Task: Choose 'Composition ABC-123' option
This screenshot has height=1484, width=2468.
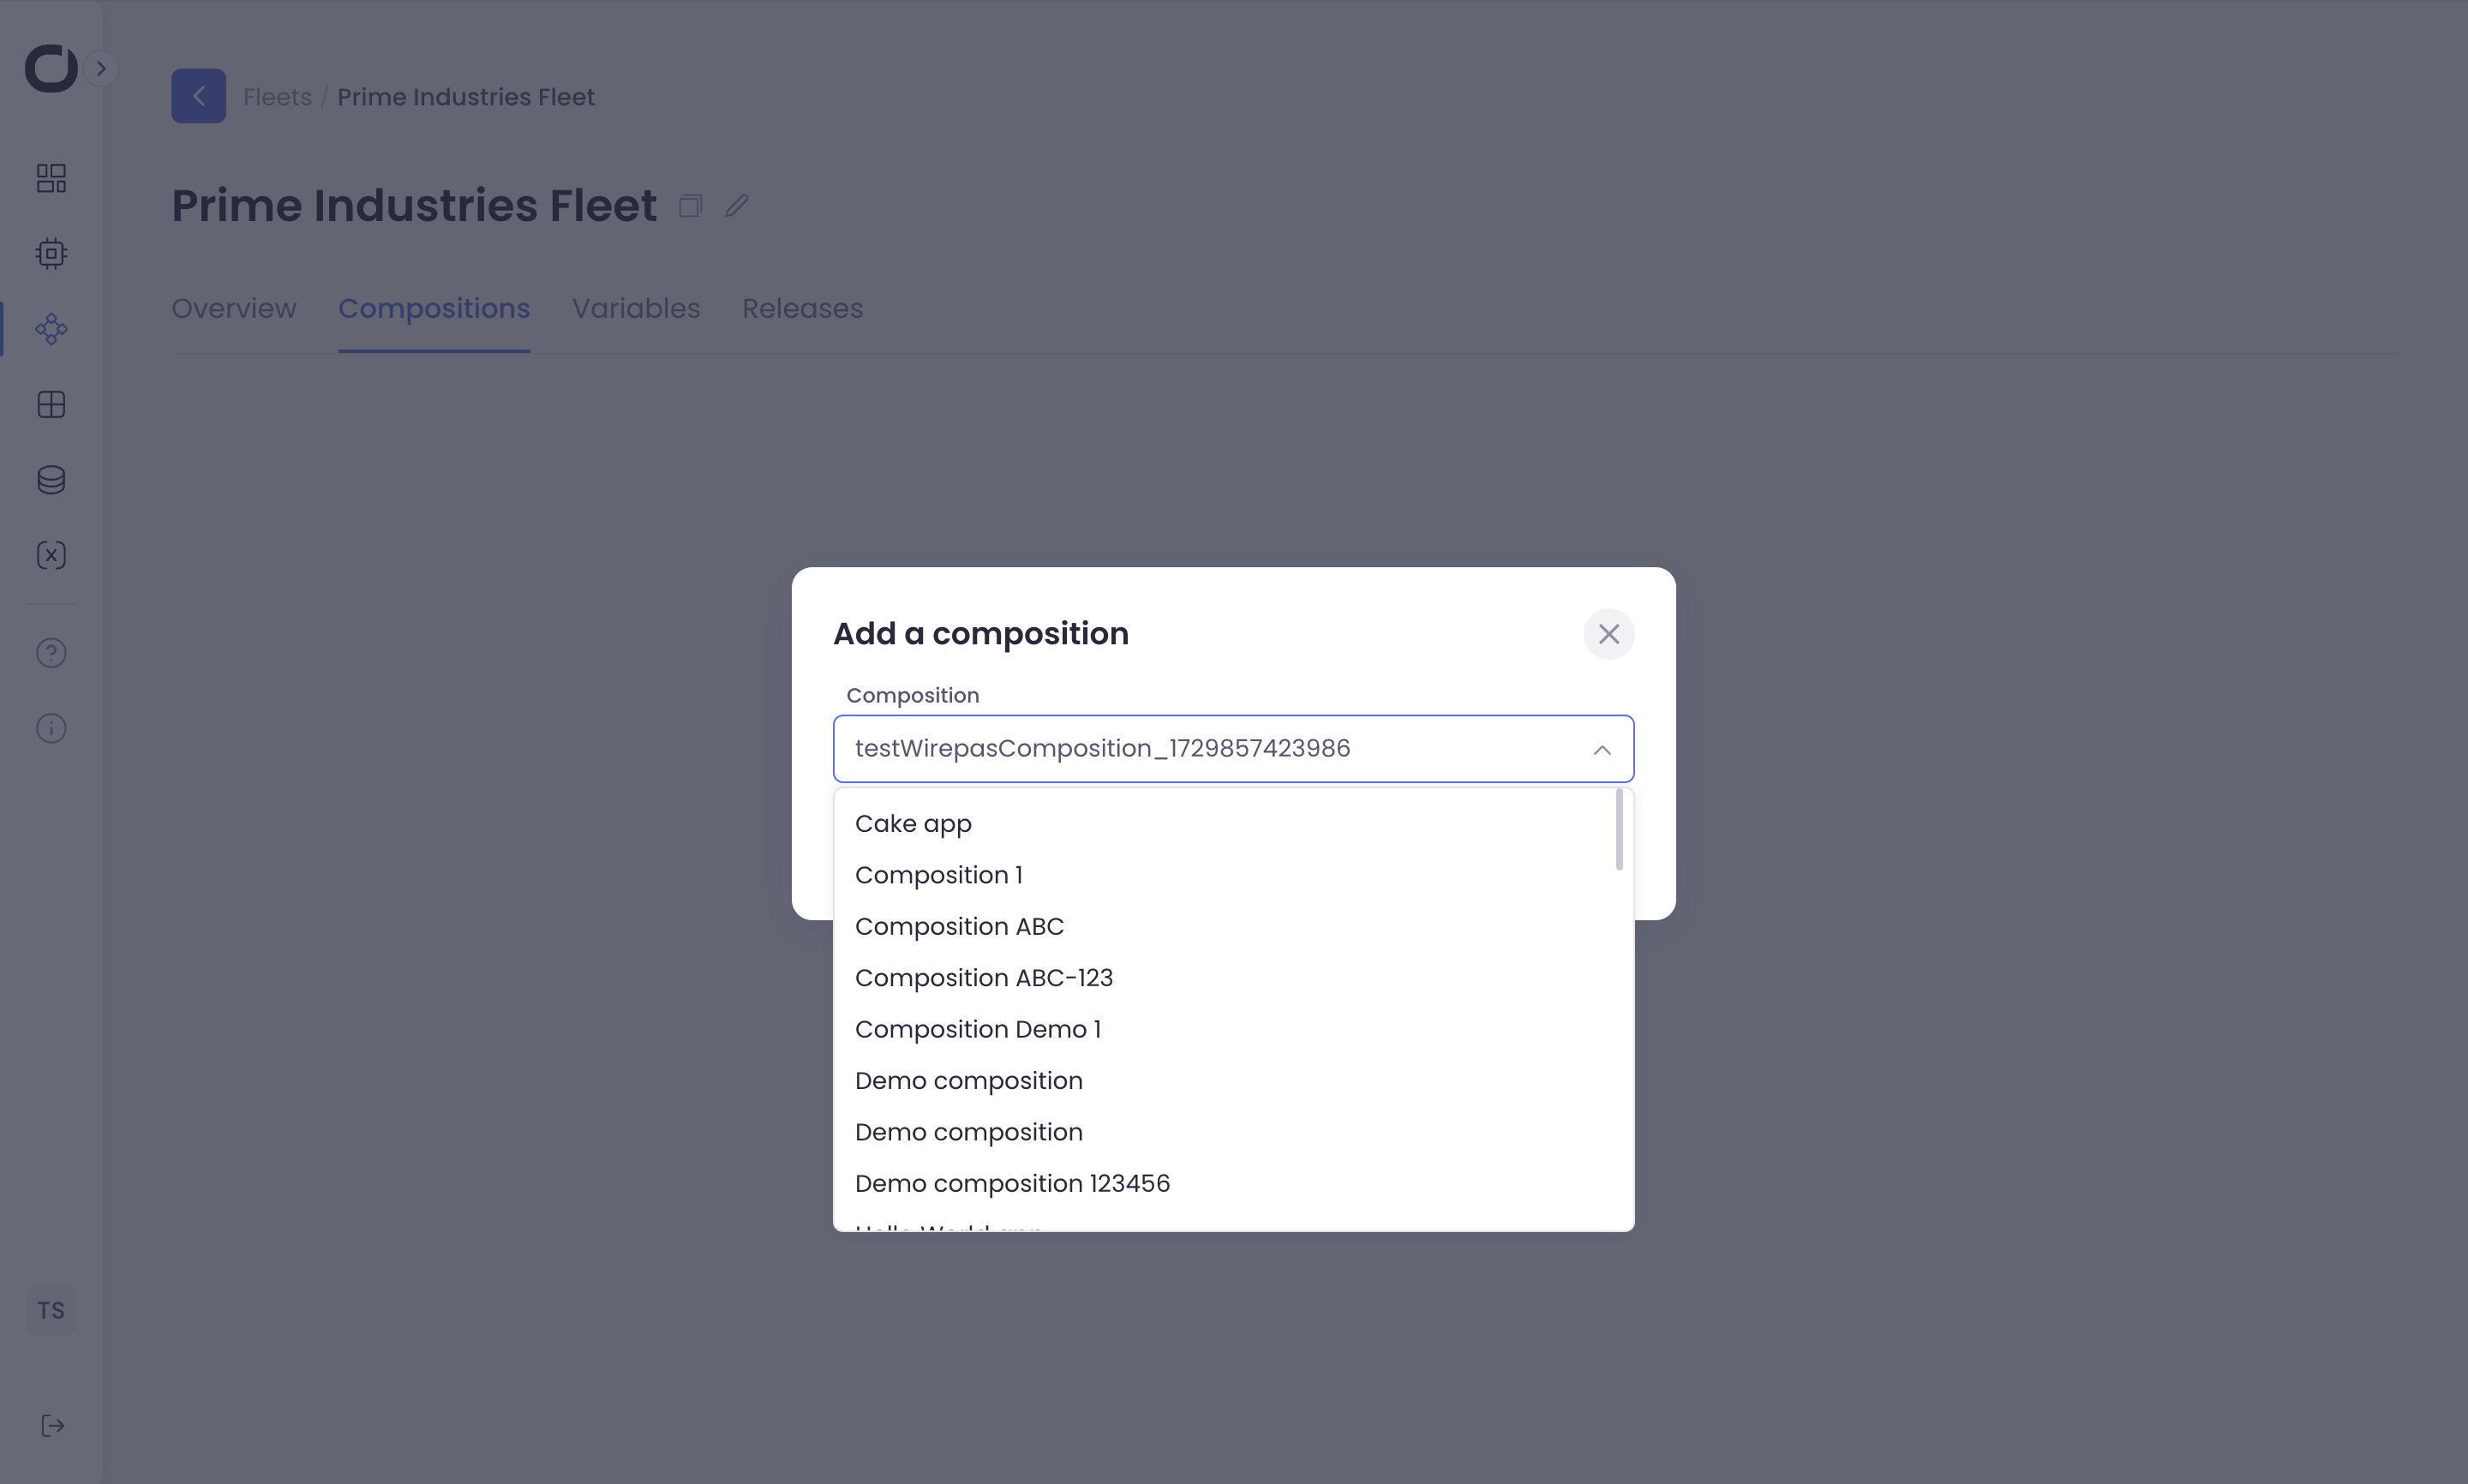Action: (x=983, y=977)
